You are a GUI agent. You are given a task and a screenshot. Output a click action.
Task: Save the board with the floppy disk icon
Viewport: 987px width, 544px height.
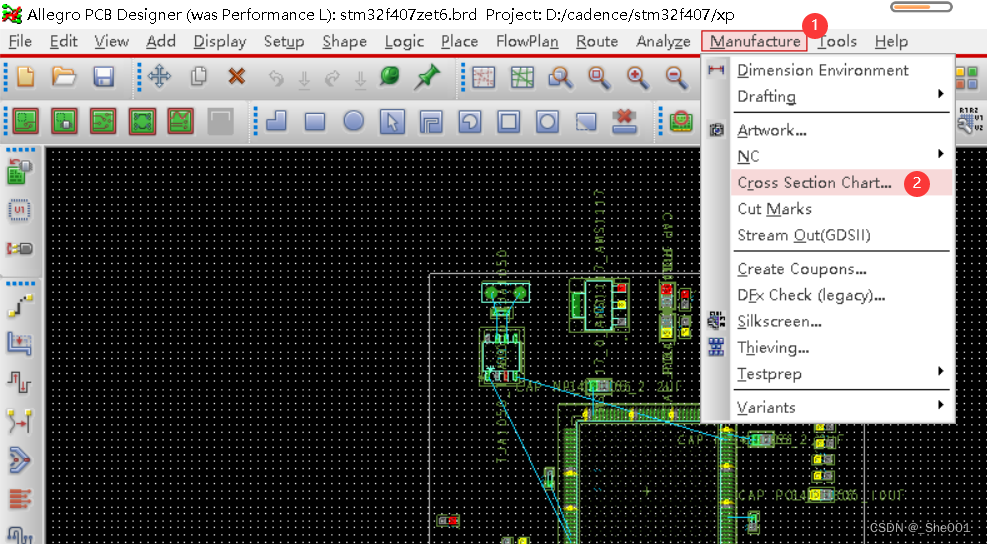tap(103, 76)
